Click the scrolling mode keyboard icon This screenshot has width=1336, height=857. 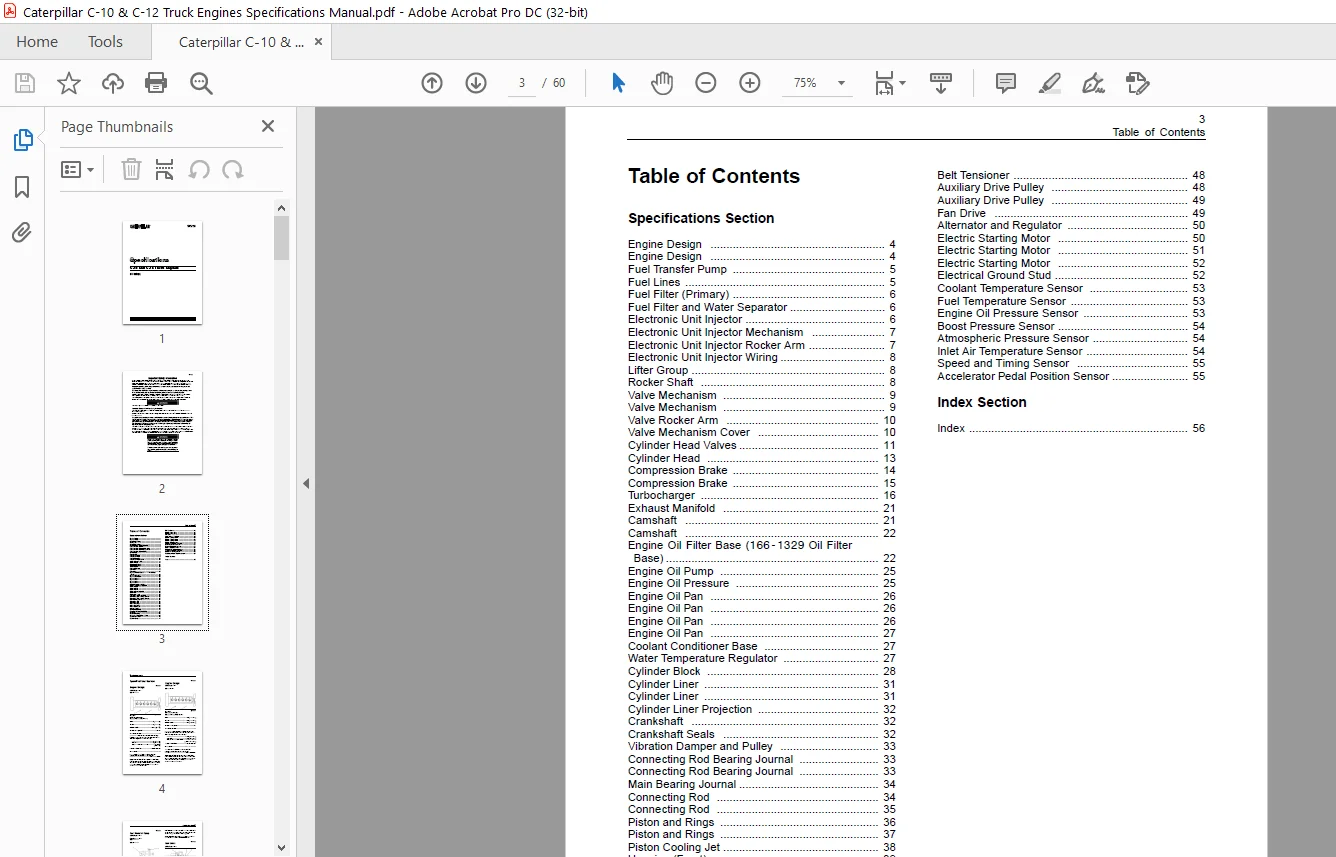(x=941, y=83)
